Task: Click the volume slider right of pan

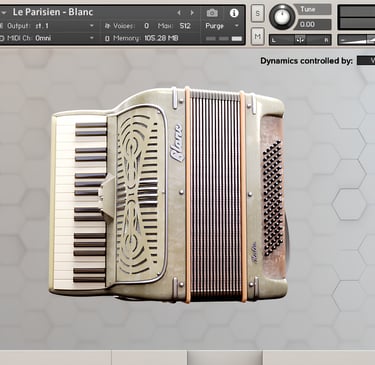Action: click(356, 40)
